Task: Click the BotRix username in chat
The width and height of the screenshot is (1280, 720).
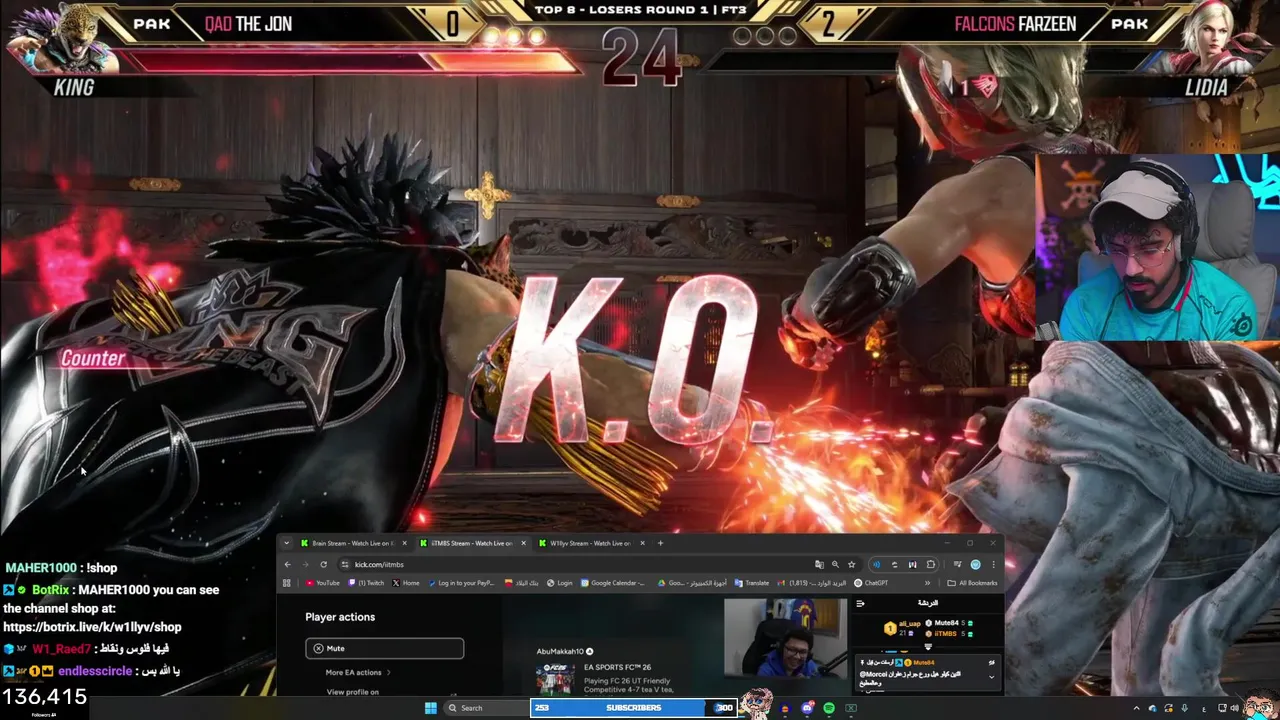Action: point(50,590)
